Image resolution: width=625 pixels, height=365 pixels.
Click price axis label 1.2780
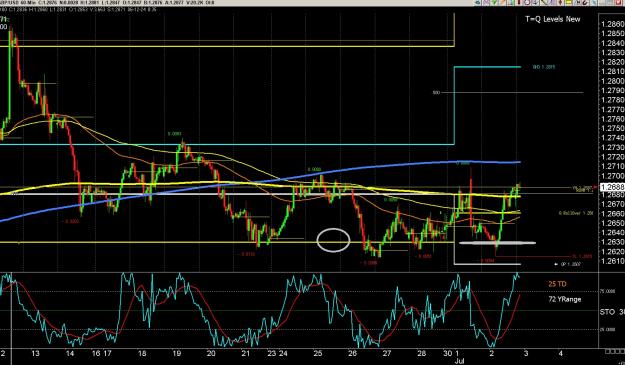coord(612,100)
